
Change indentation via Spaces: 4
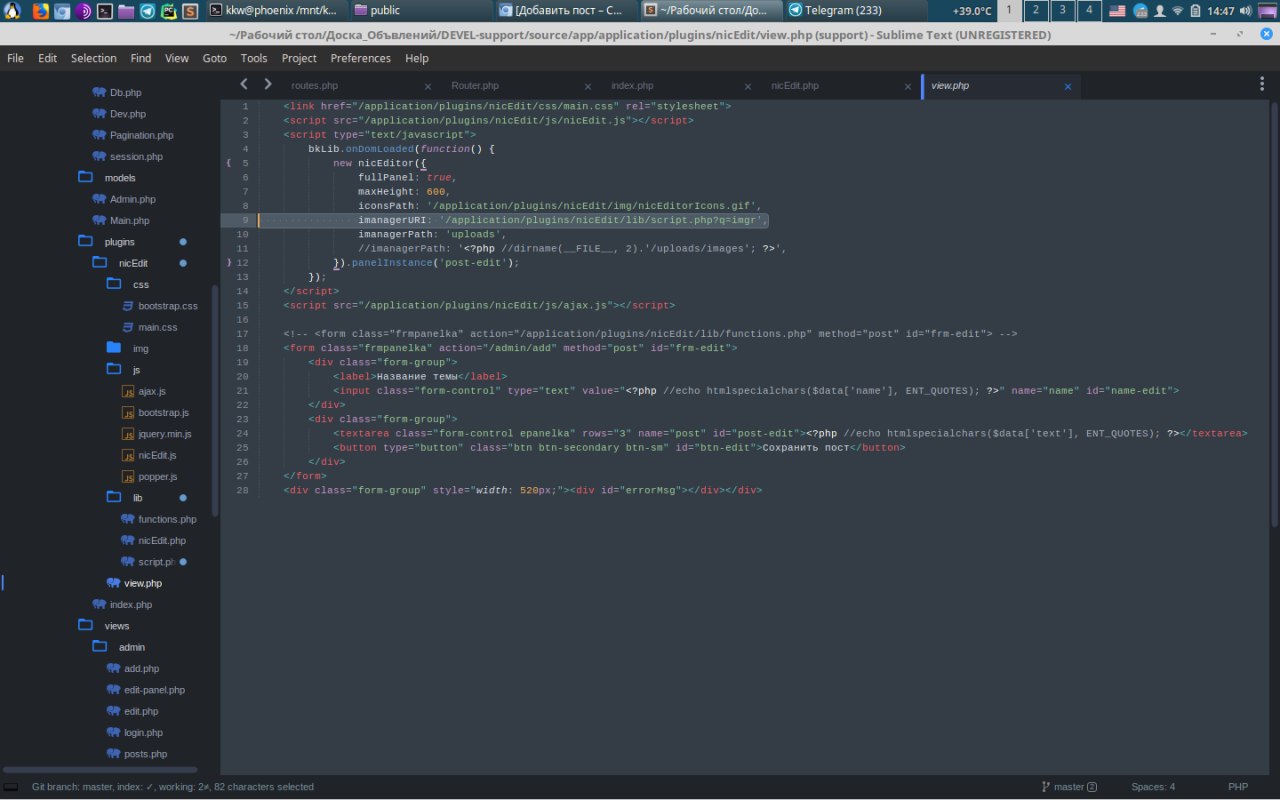coord(1153,787)
